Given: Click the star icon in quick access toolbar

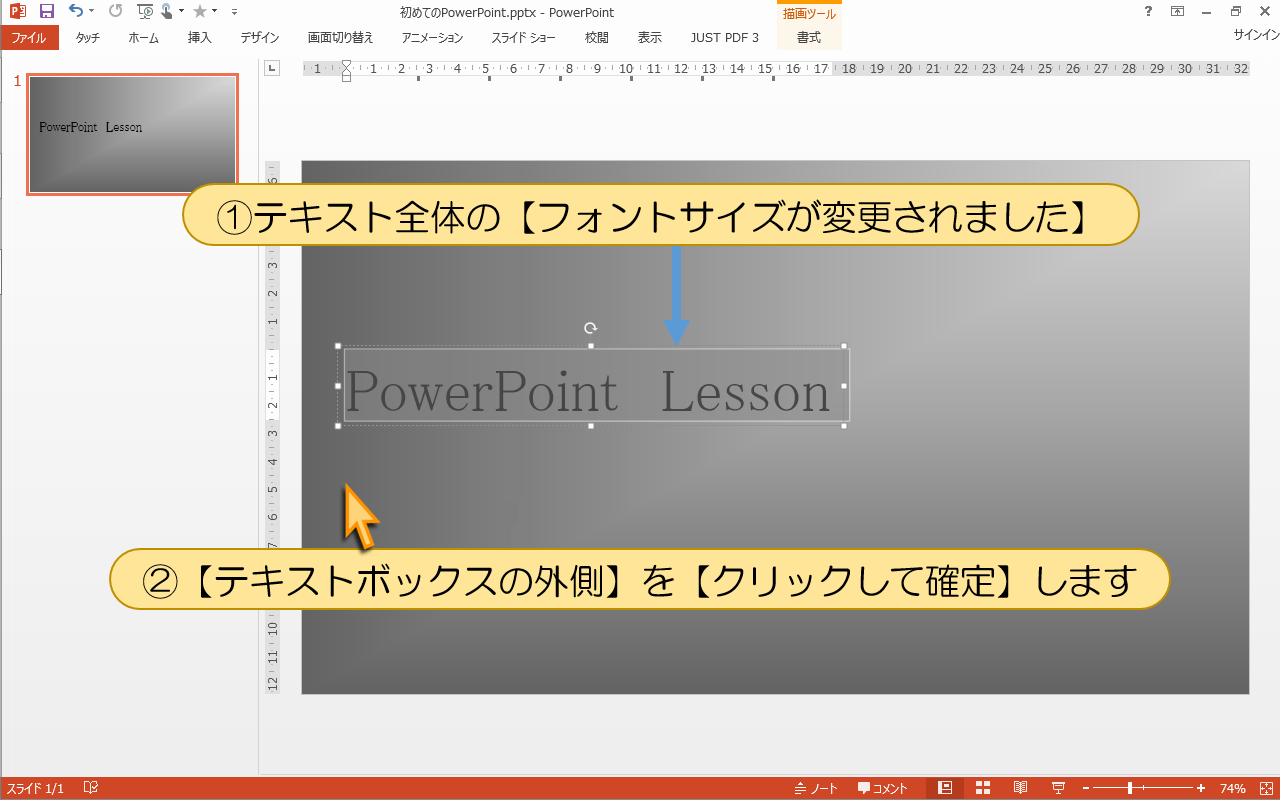Looking at the screenshot, I should (200, 12).
